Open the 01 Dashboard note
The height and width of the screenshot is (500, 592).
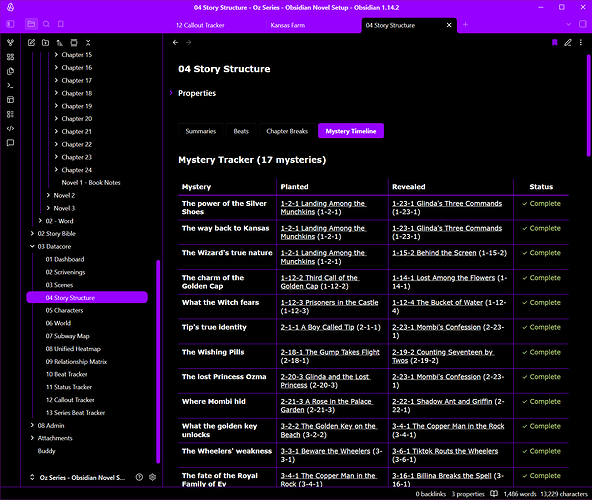point(65,259)
